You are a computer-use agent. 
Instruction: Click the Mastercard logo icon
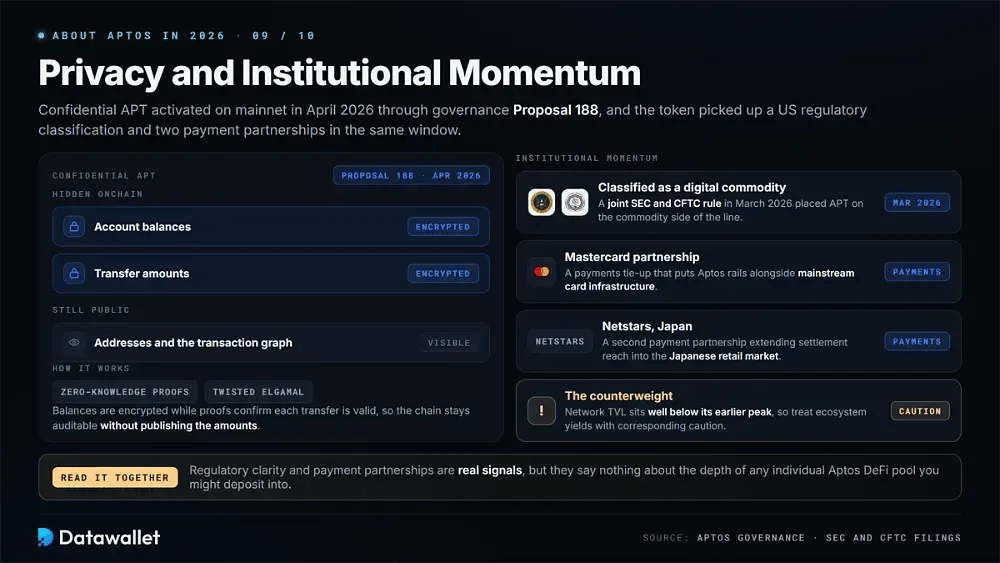[541, 272]
